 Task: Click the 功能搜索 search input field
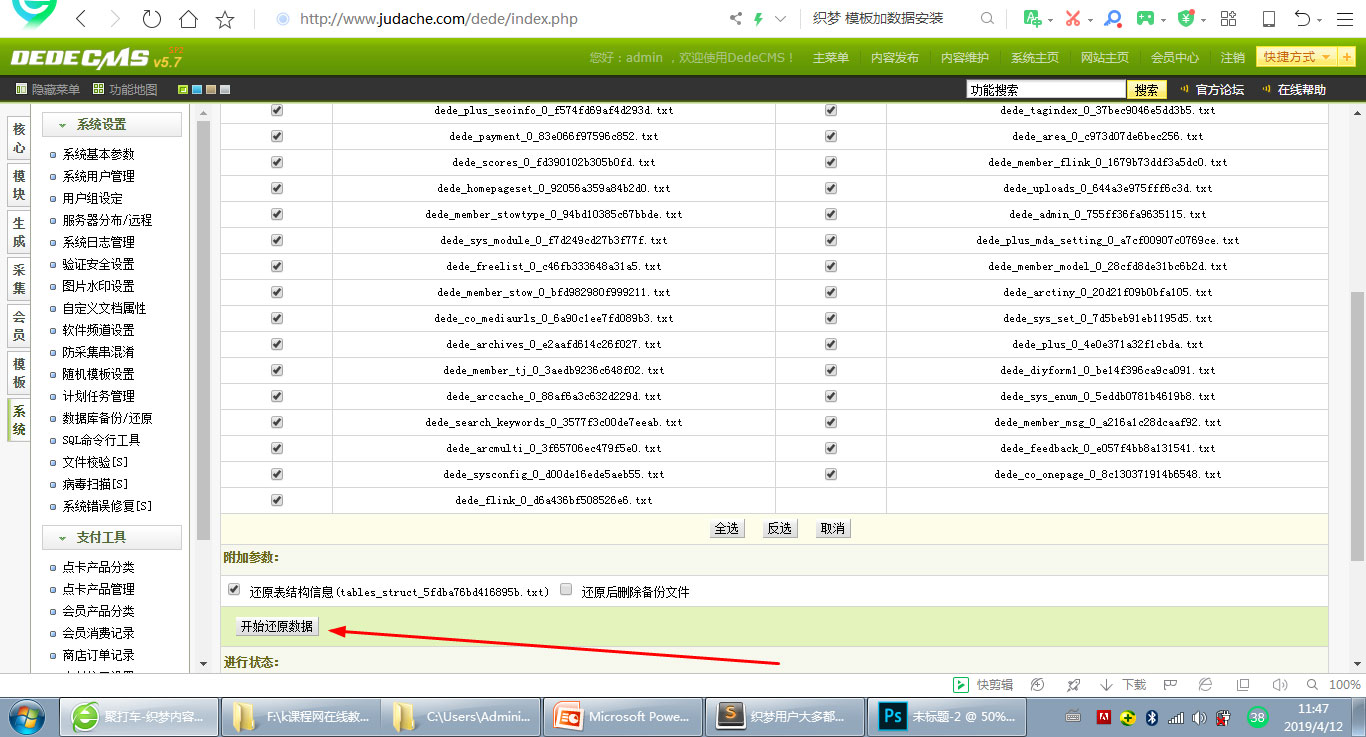click(1045, 90)
